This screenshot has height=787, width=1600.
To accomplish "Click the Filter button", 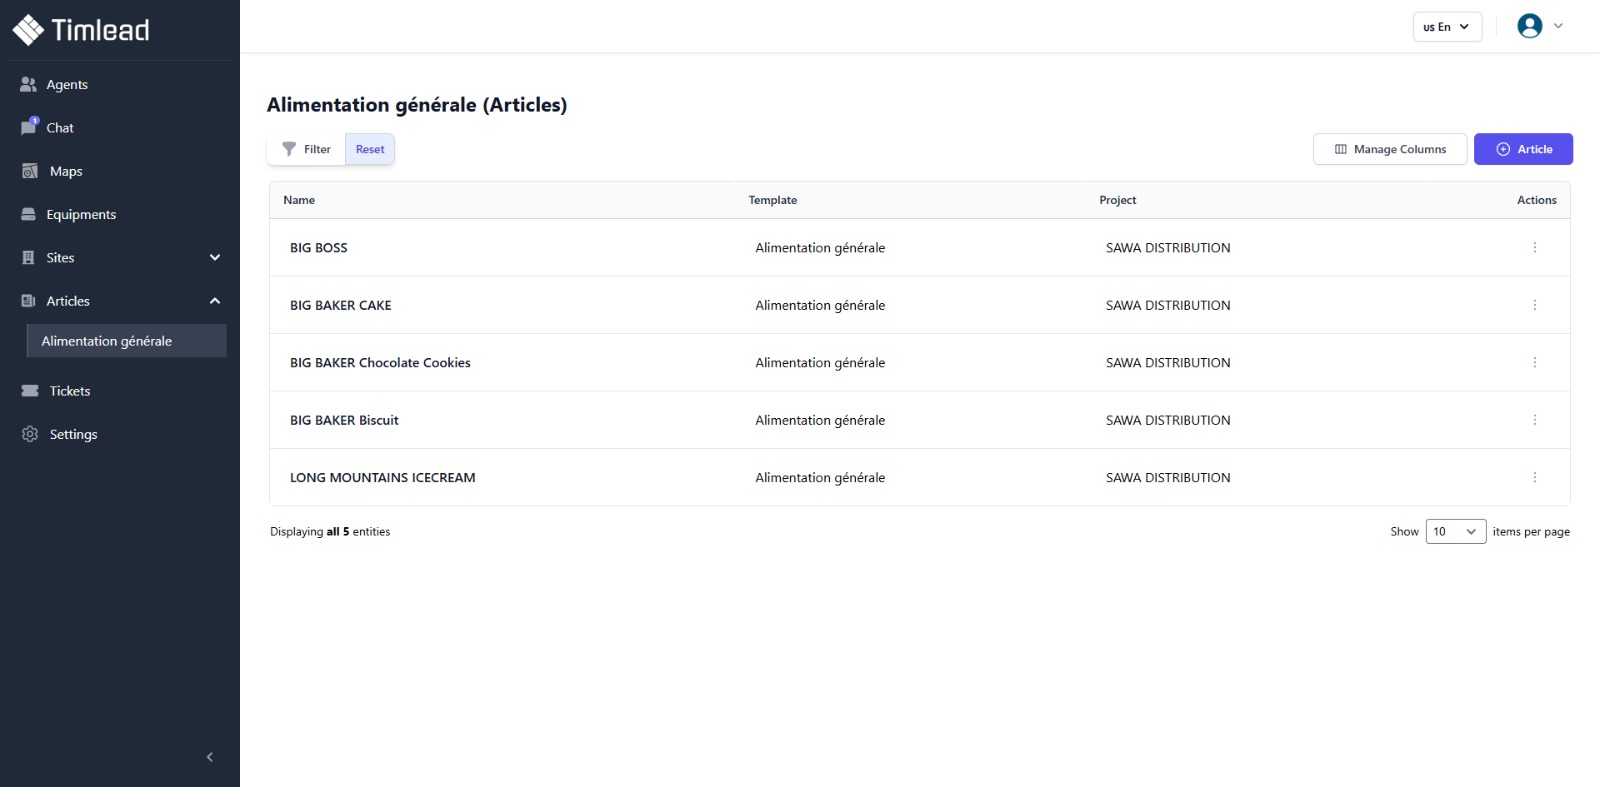I will click(306, 149).
